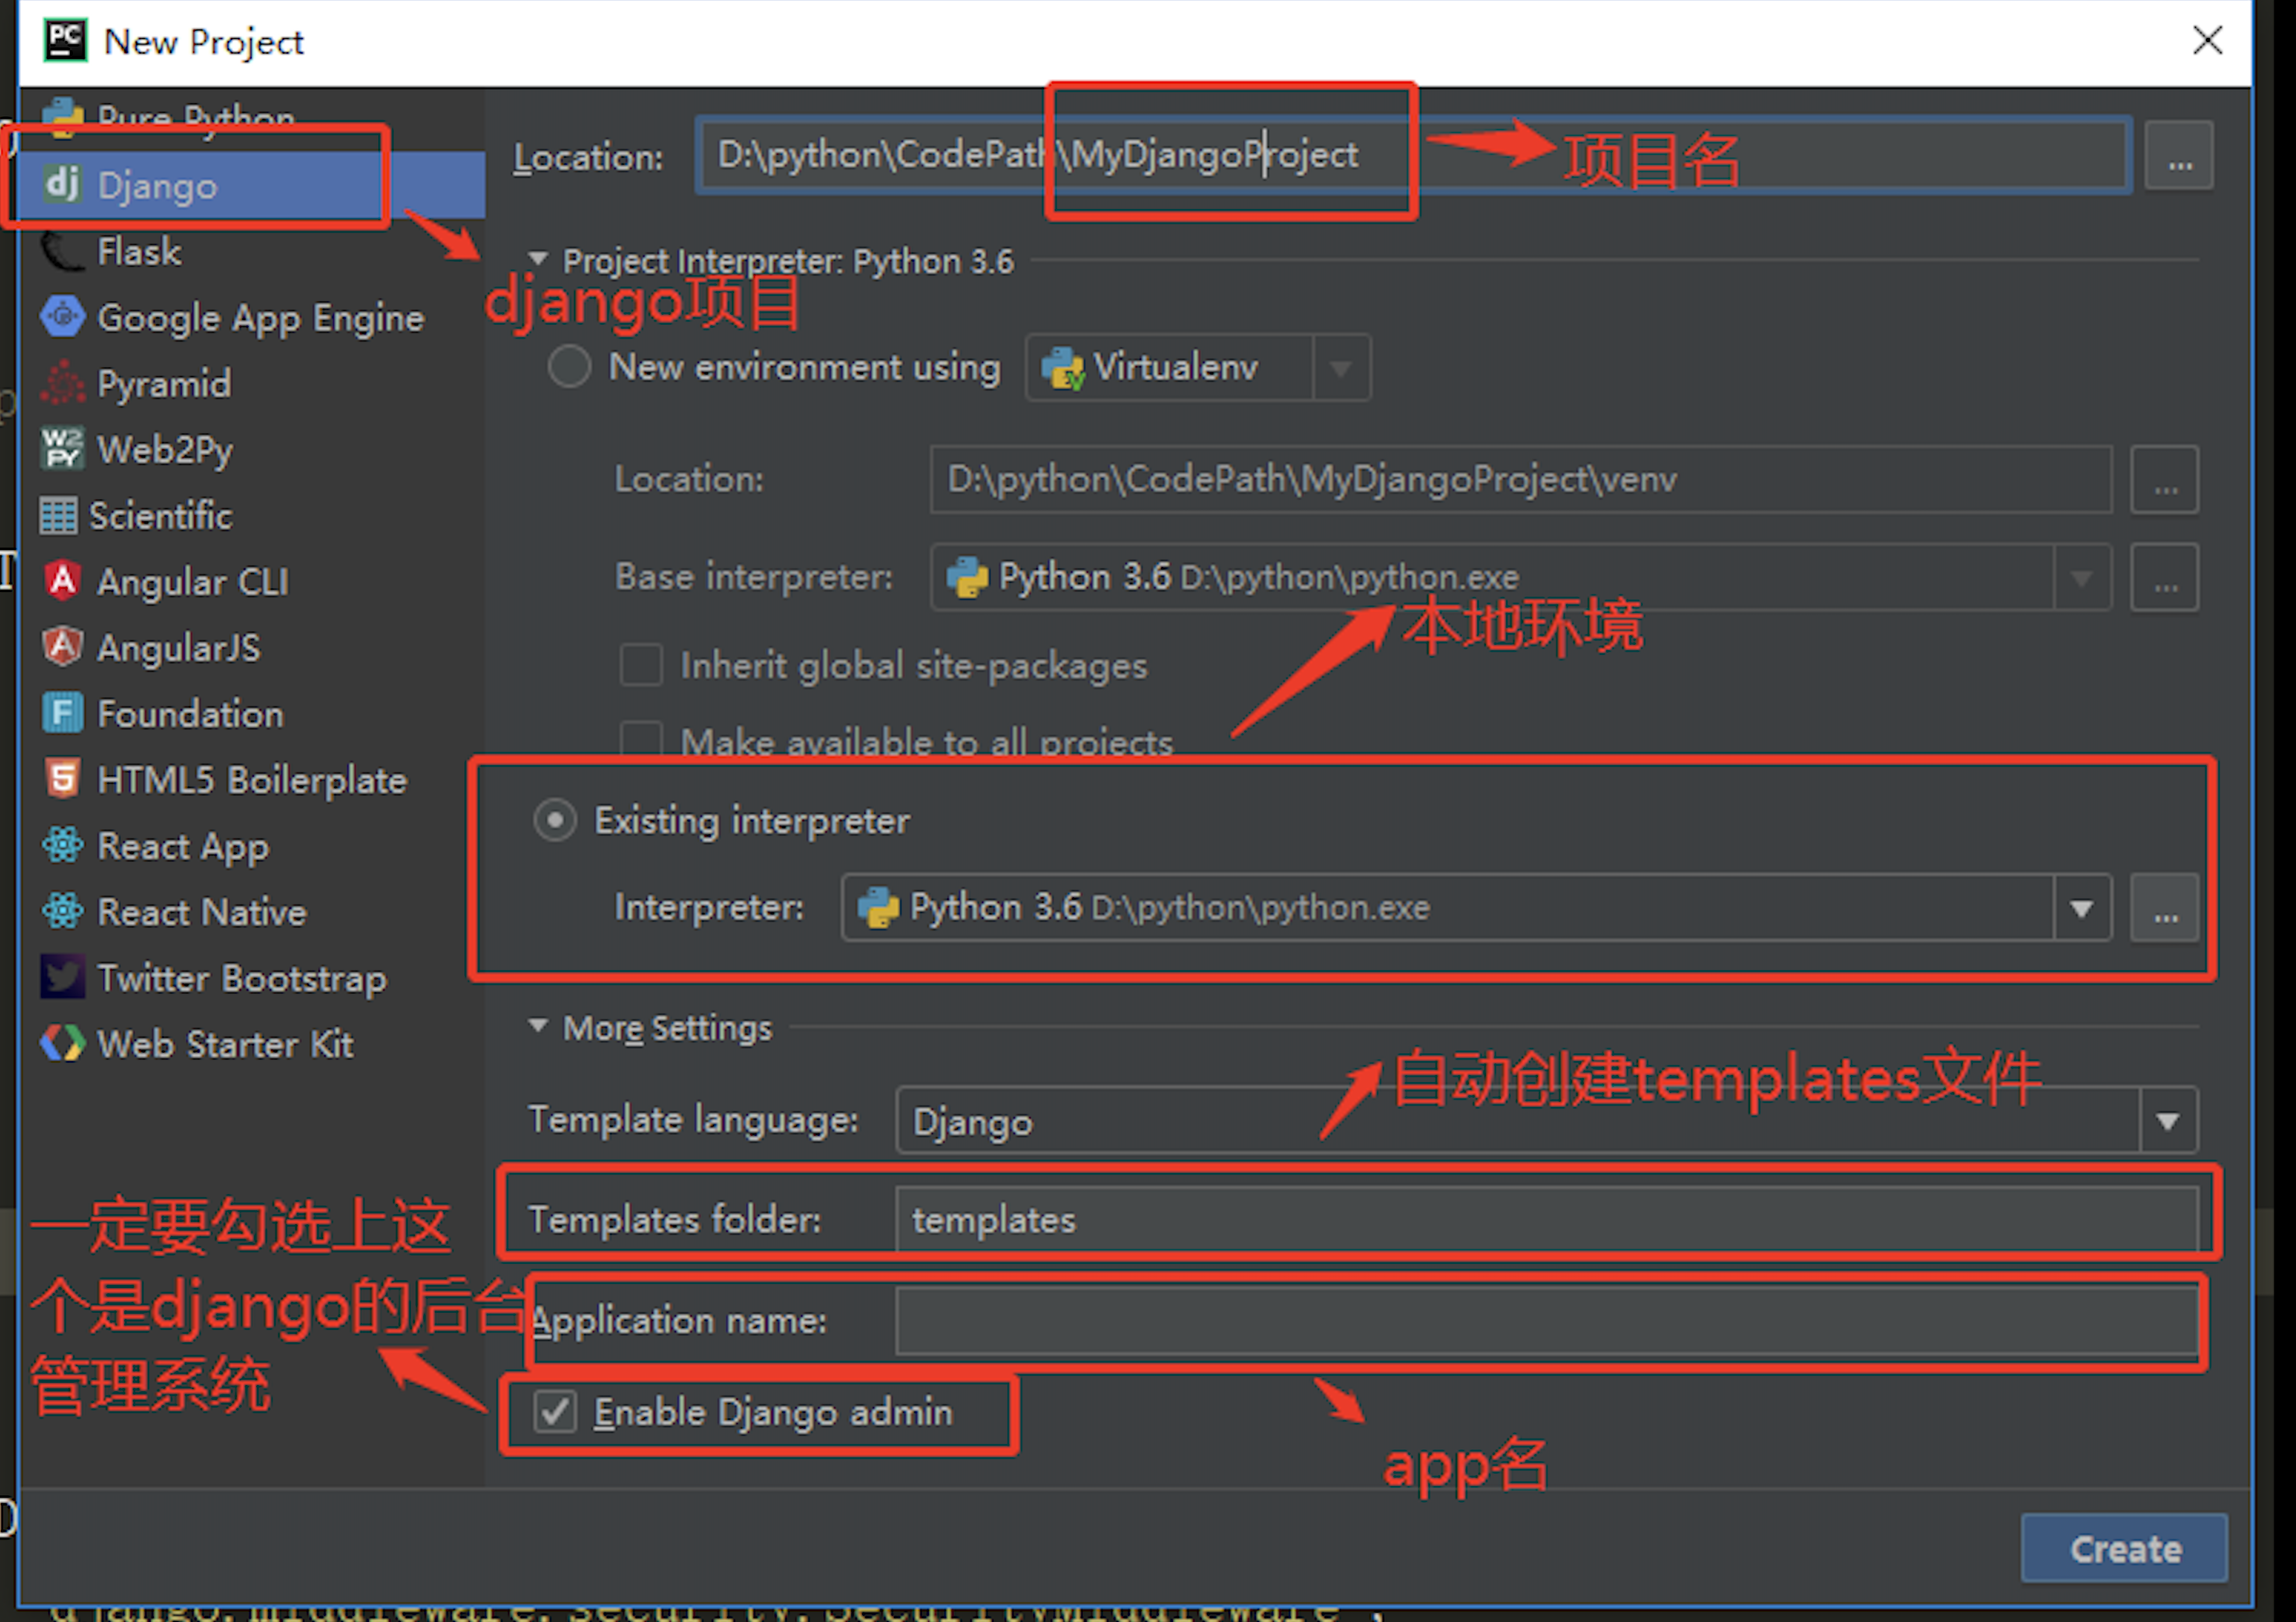
Task: Pick the React Native icon
Action: pyautogui.click(x=62, y=911)
